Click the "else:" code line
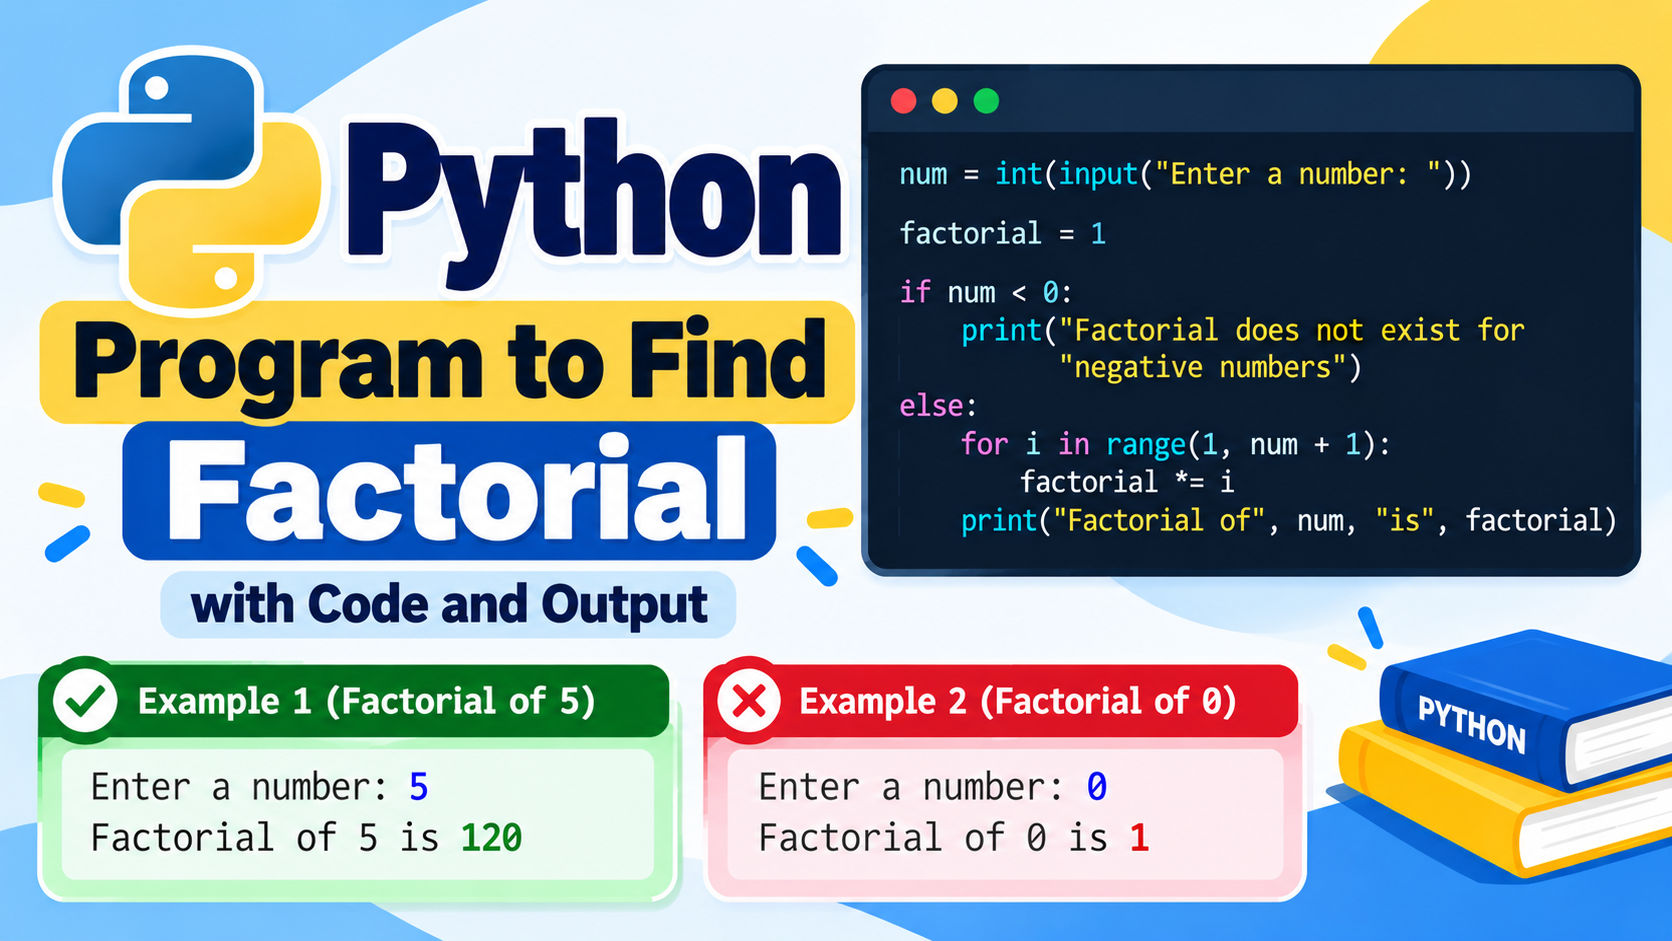Screen dimensions: 1672x941 [938, 405]
